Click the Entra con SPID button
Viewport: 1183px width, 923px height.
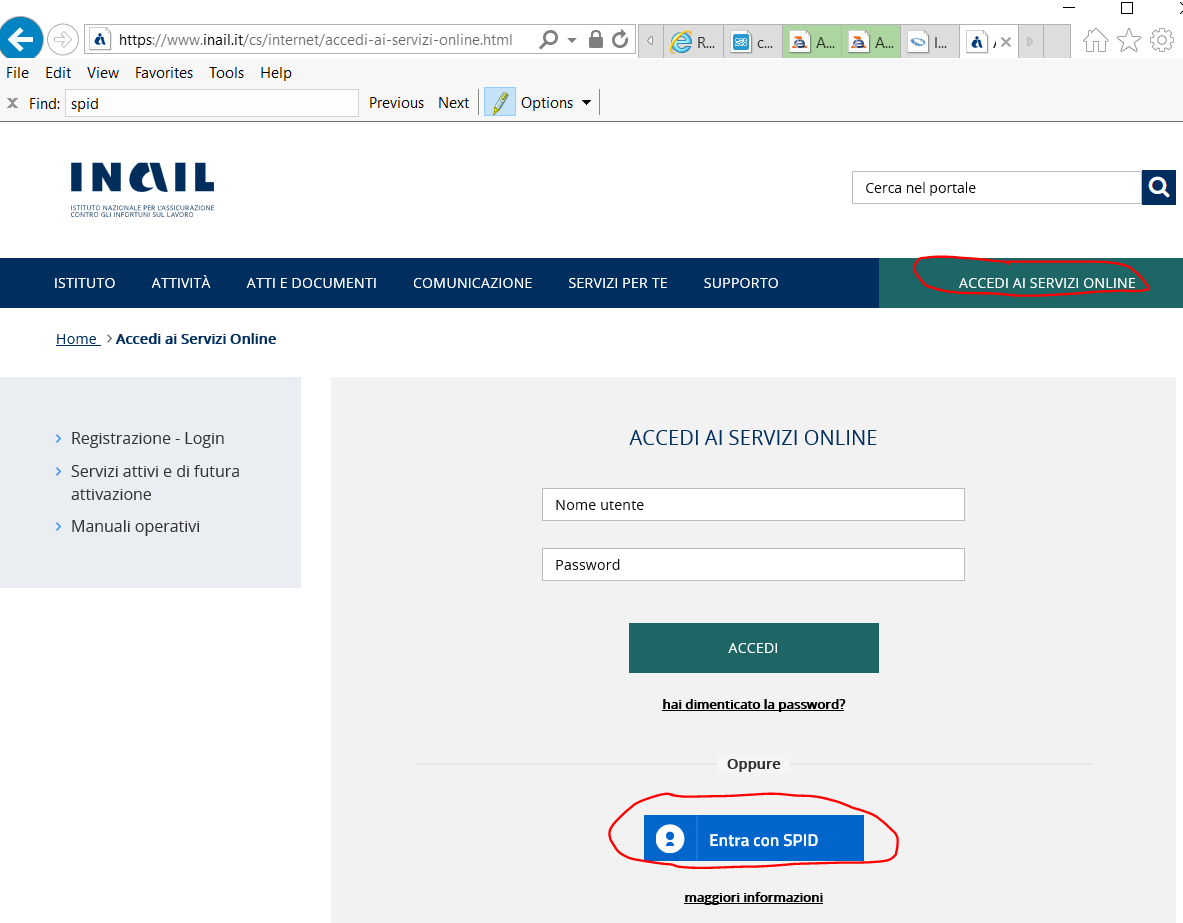tap(753, 839)
